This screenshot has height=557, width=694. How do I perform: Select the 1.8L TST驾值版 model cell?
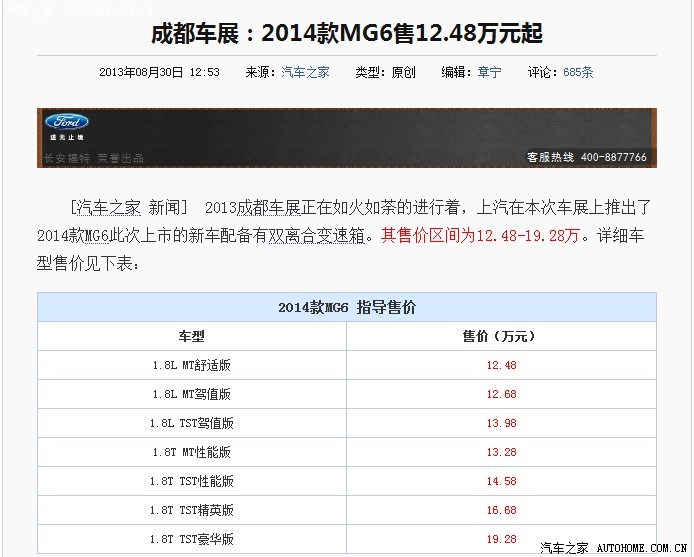pyautogui.click(x=191, y=424)
